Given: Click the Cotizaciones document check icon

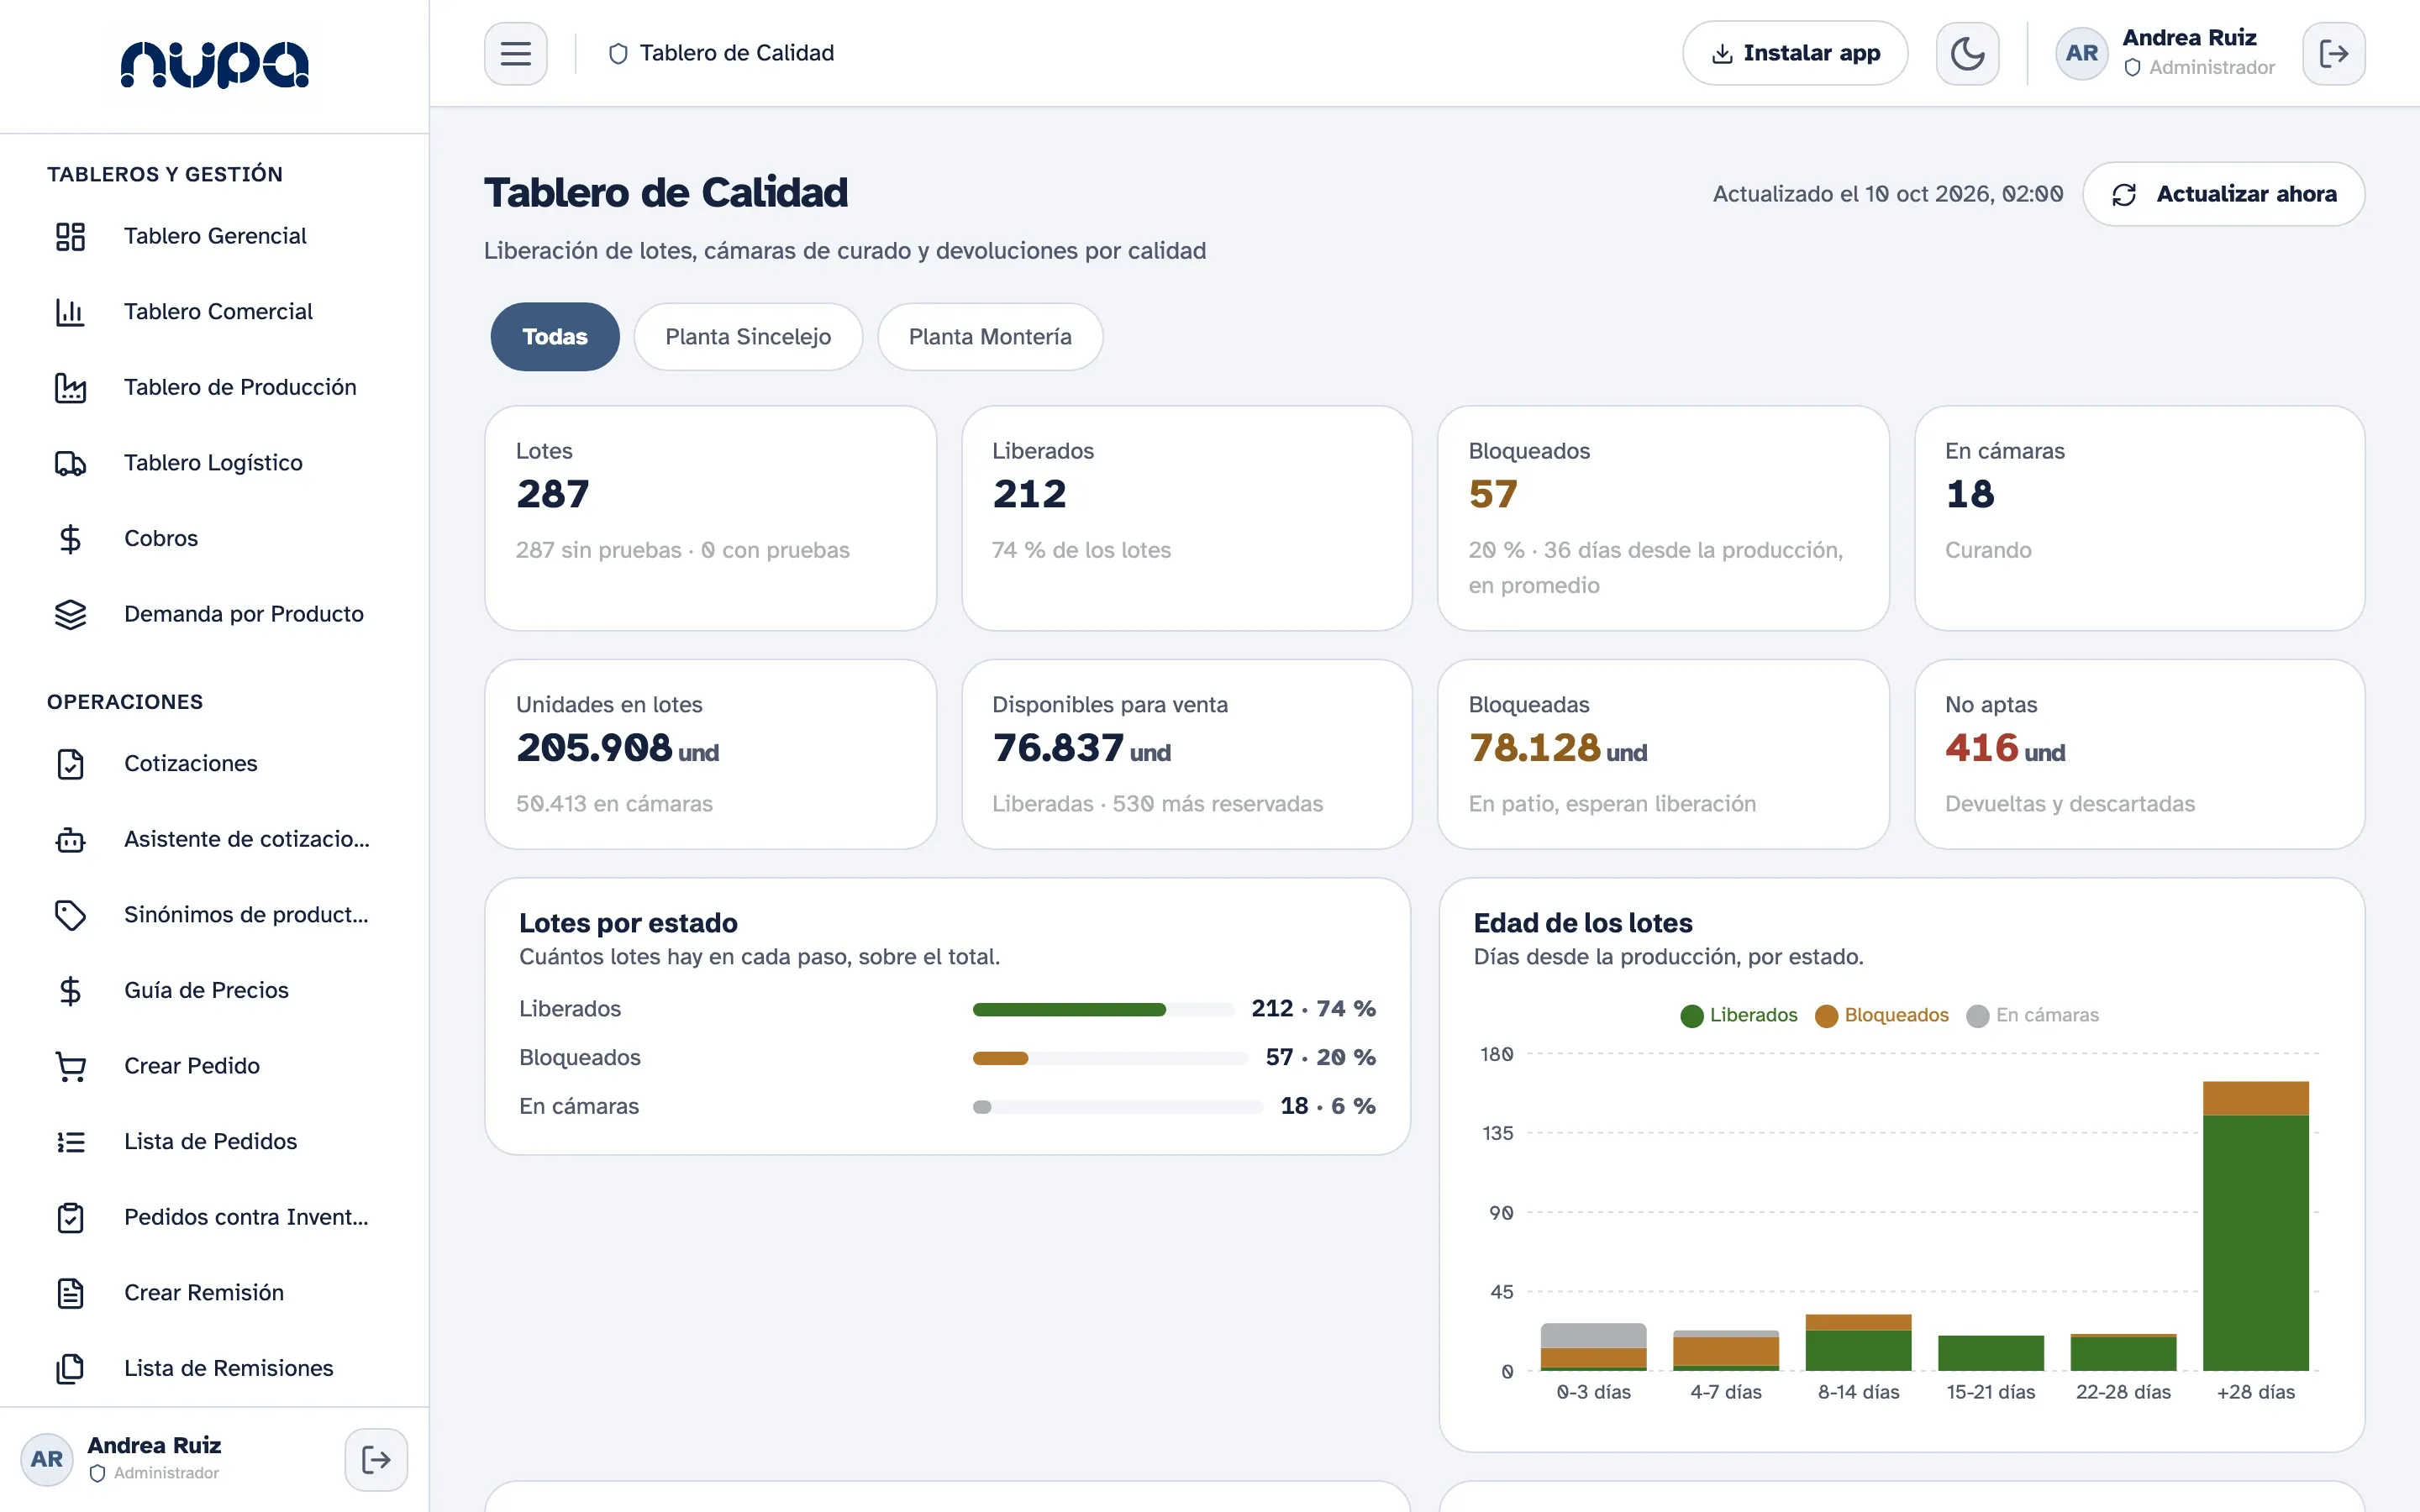Looking at the screenshot, I should (70, 764).
